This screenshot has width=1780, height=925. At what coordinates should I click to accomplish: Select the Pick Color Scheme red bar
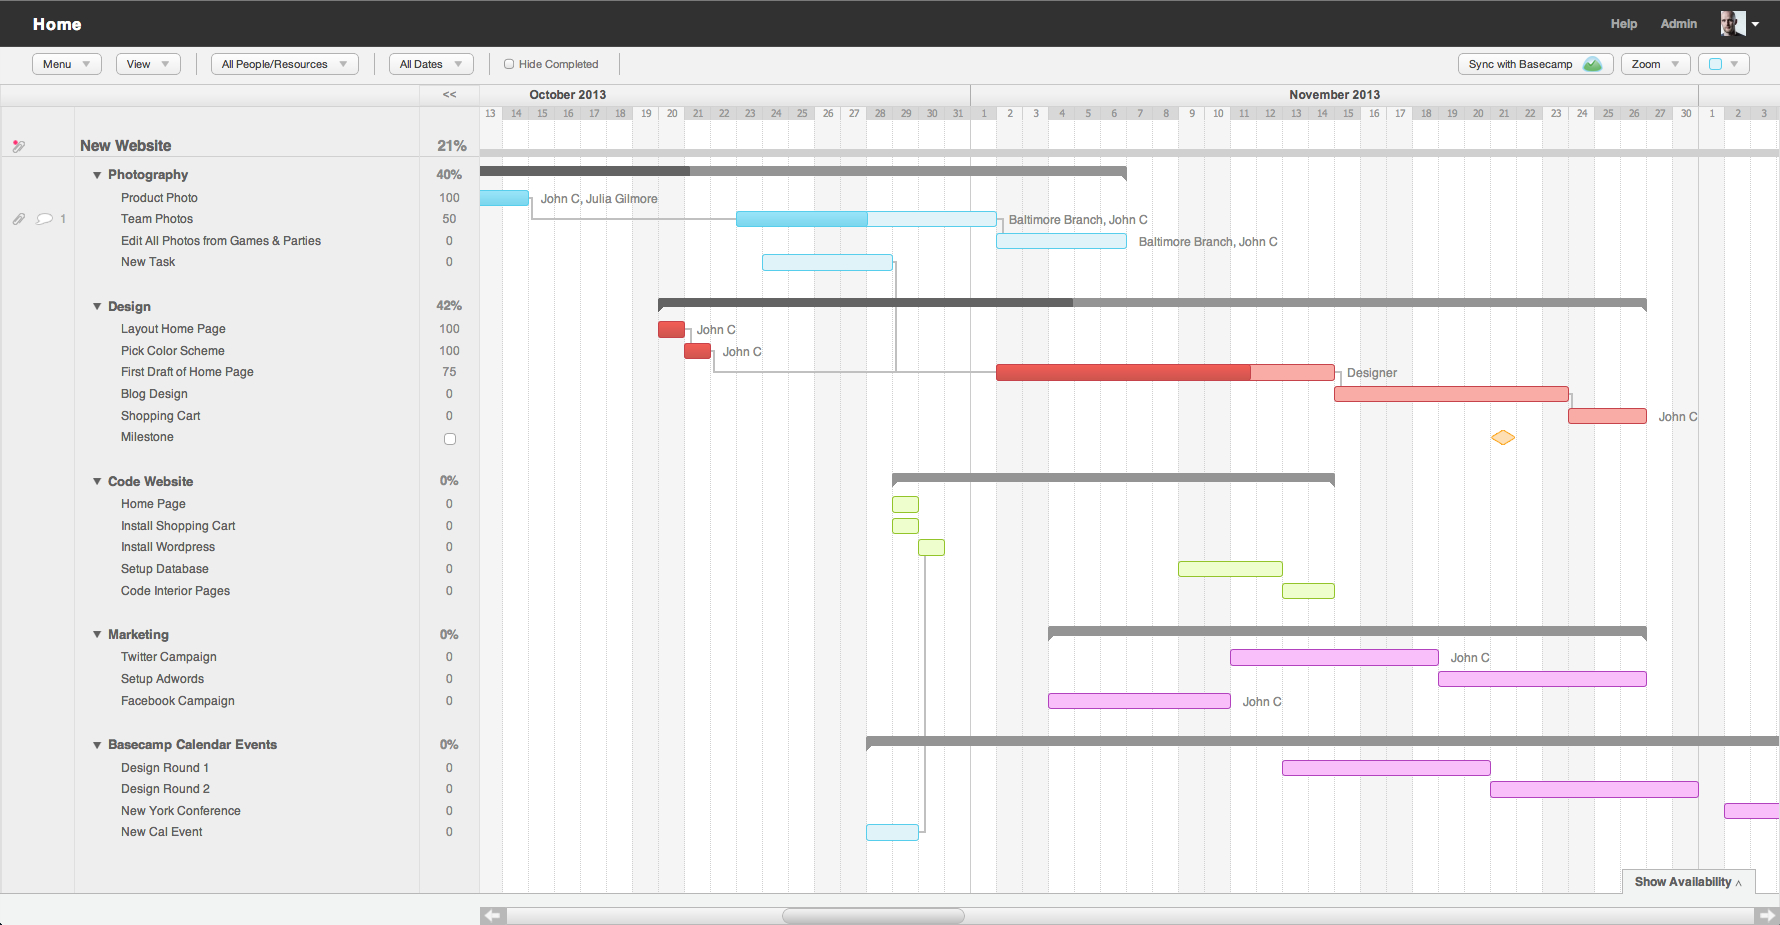tap(697, 351)
